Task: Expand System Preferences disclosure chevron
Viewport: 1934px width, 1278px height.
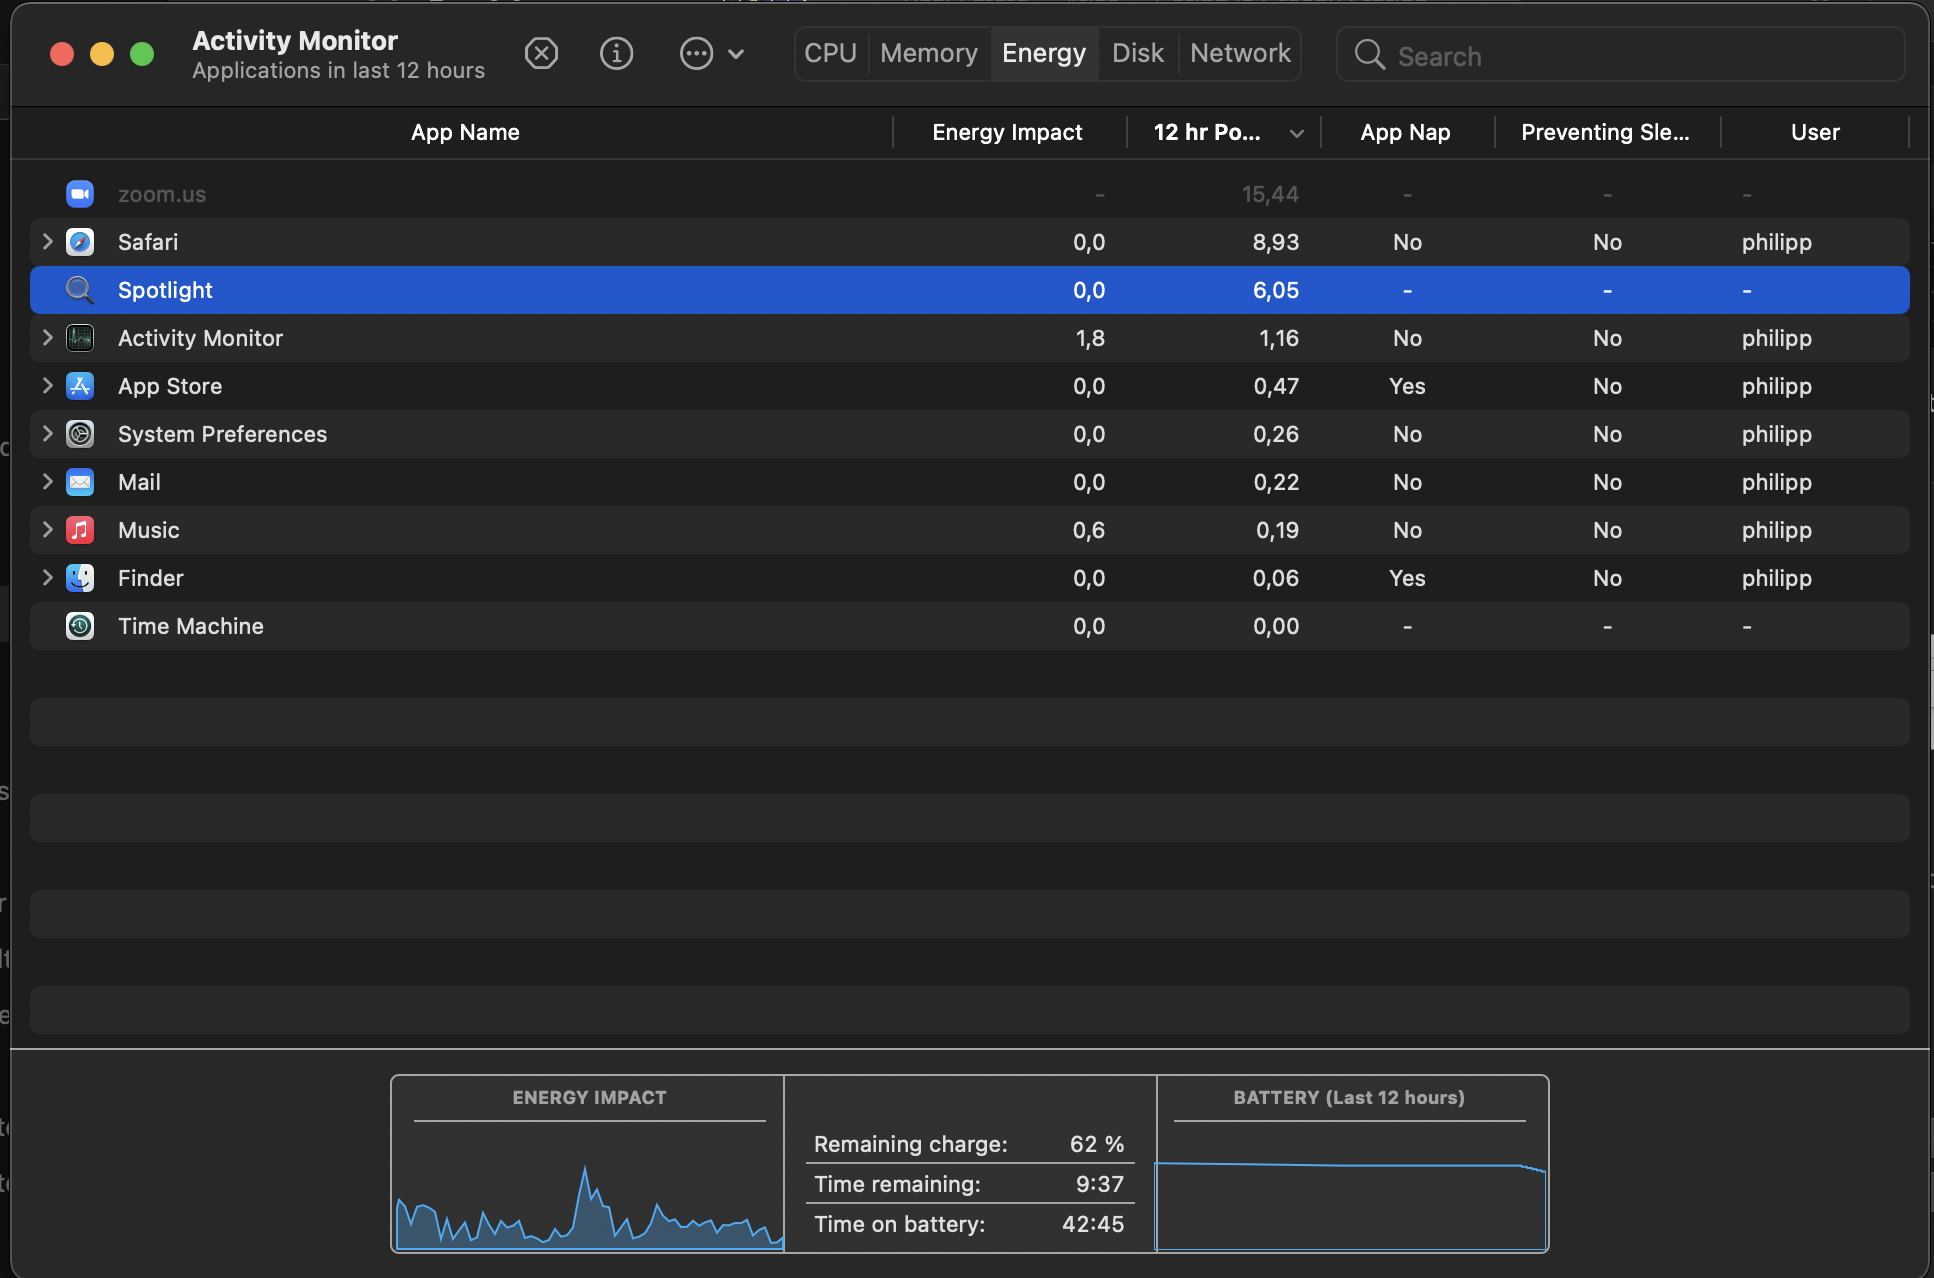Action: (47, 434)
